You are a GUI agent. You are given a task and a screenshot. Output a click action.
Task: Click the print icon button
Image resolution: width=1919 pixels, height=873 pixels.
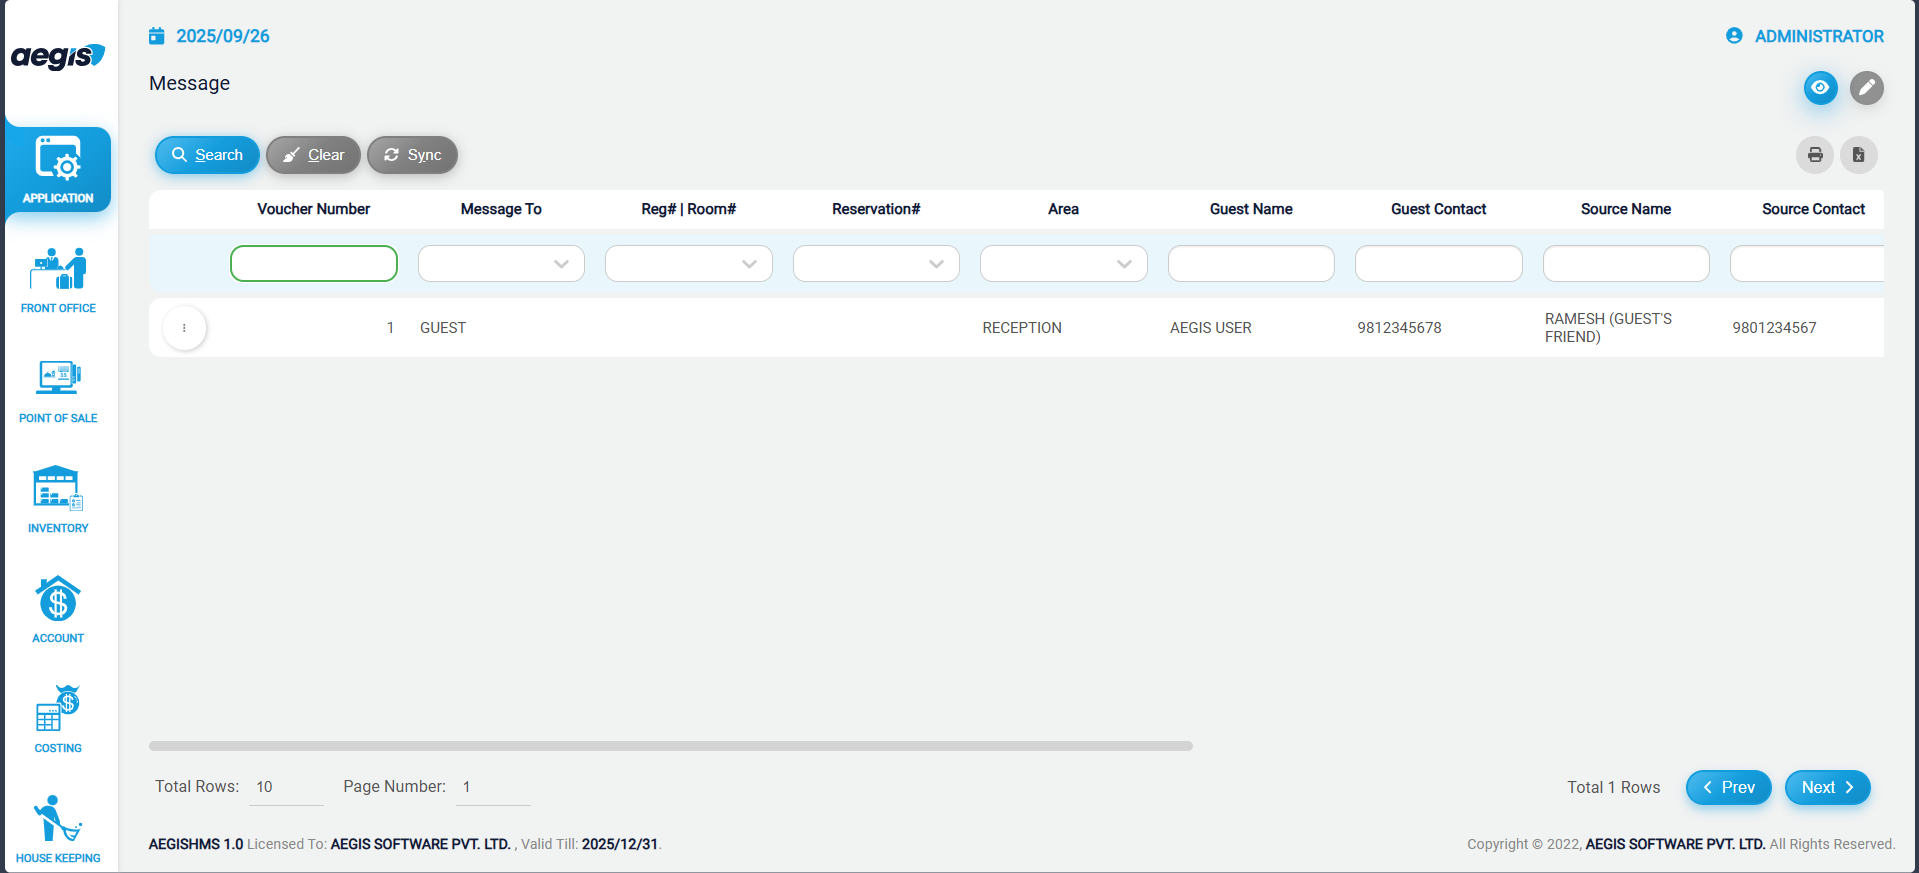[1814, 155]
